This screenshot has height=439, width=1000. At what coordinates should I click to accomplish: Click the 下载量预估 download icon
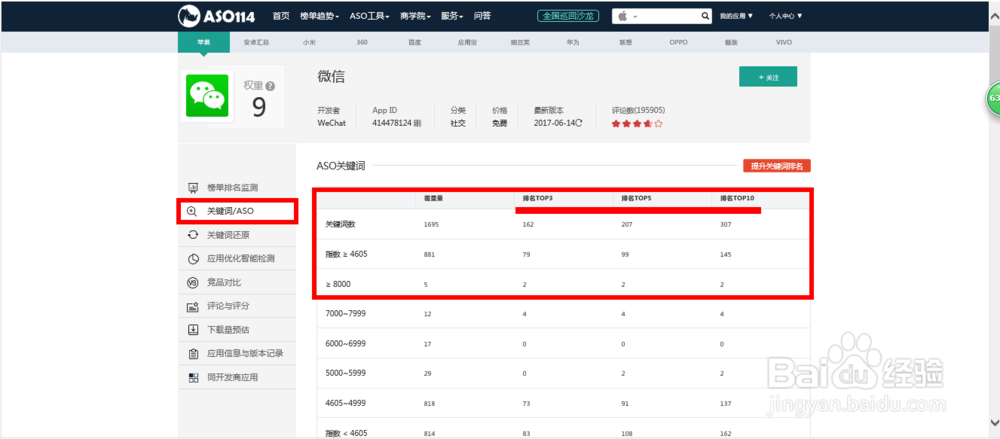coord(193,330)
